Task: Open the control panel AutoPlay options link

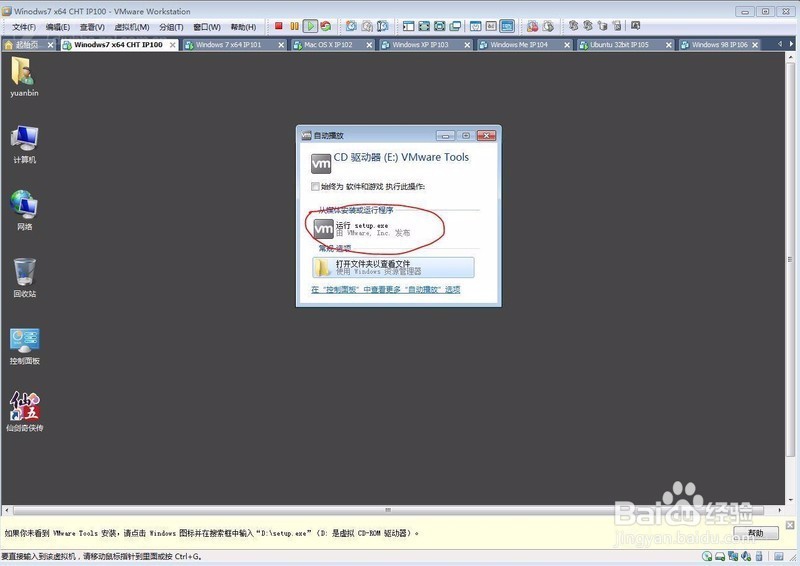Action: pos(386,289)
